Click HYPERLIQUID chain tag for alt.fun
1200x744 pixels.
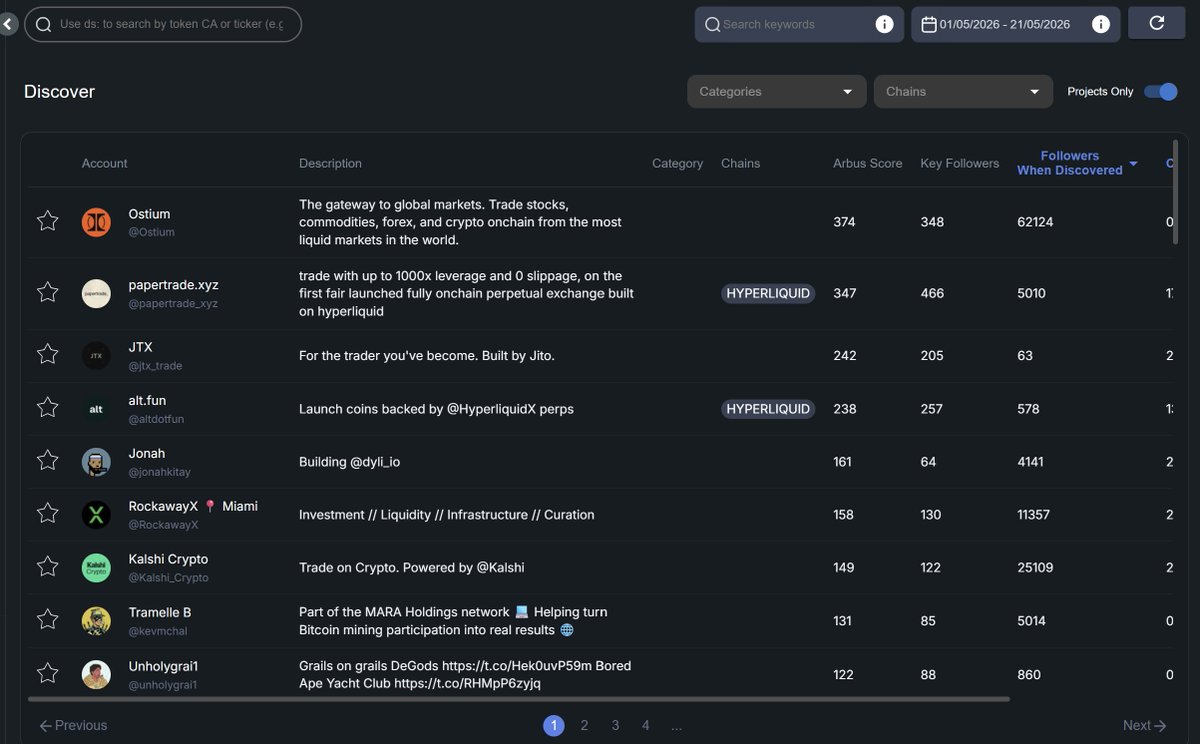click(x=768, y=408)
